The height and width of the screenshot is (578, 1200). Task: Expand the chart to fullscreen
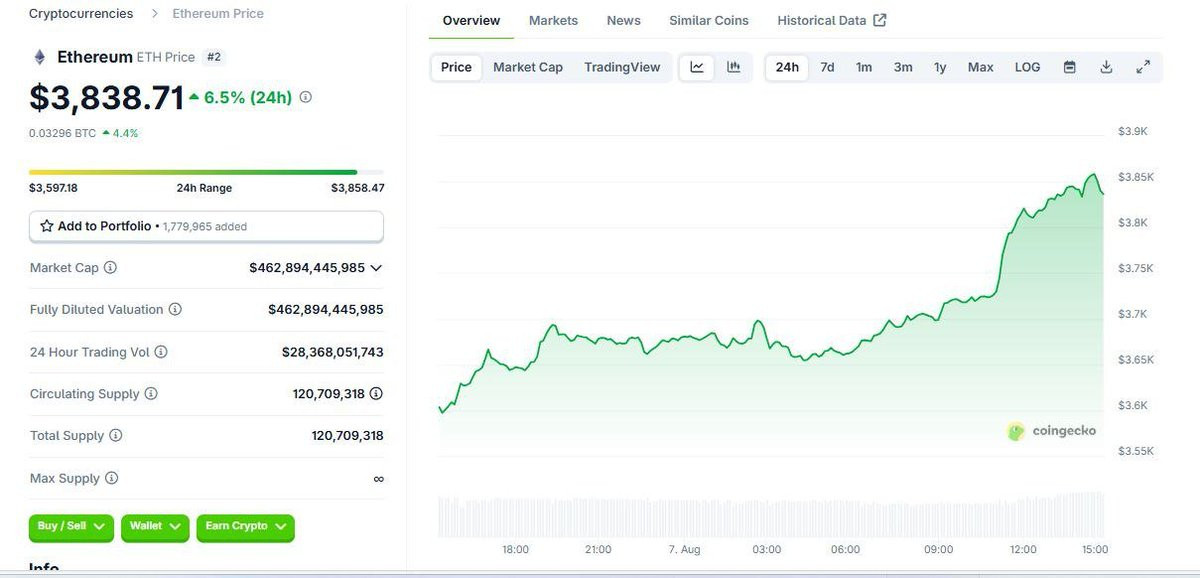1143,67
